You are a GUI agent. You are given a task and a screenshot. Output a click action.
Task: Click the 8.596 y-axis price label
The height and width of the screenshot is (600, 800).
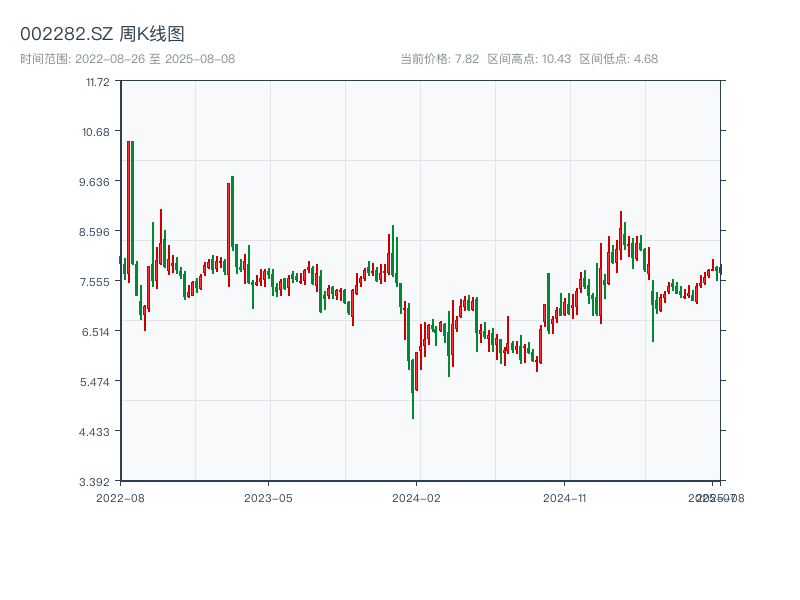(97, 232)
